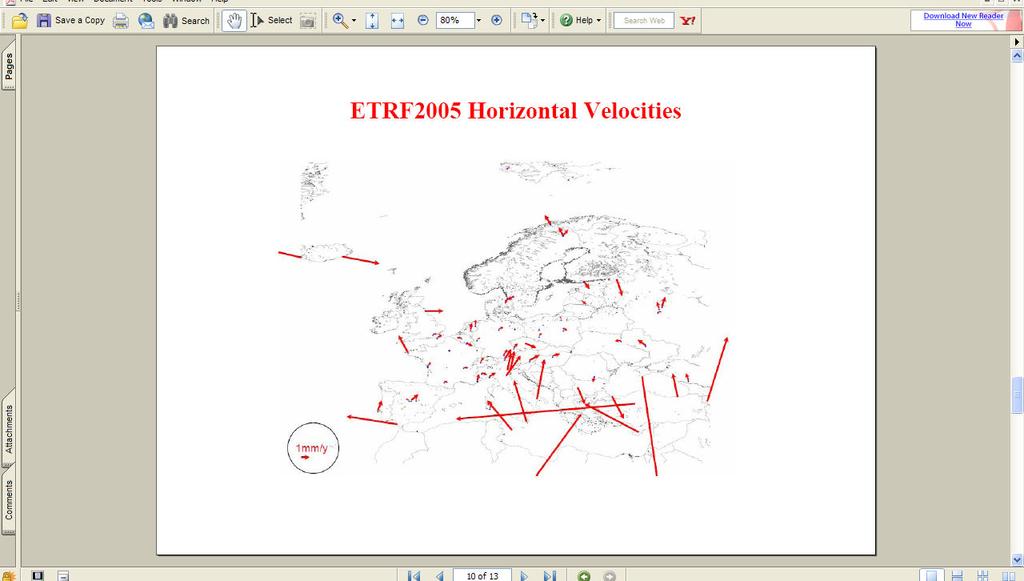Open the zoom percentage dropdown list

479,20
